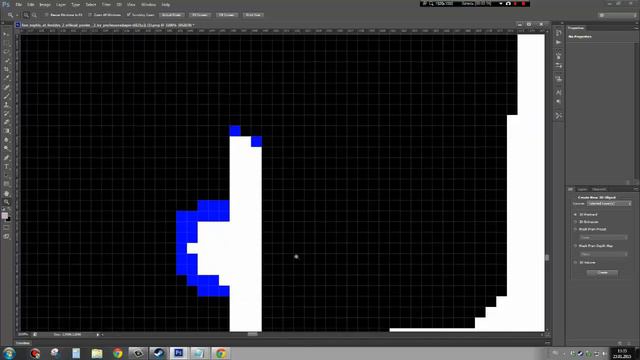Image resolution: width=640 pixels, height=360 pixels.
Task: Select the 3D Volume radio option
Action: coord(576,263)
